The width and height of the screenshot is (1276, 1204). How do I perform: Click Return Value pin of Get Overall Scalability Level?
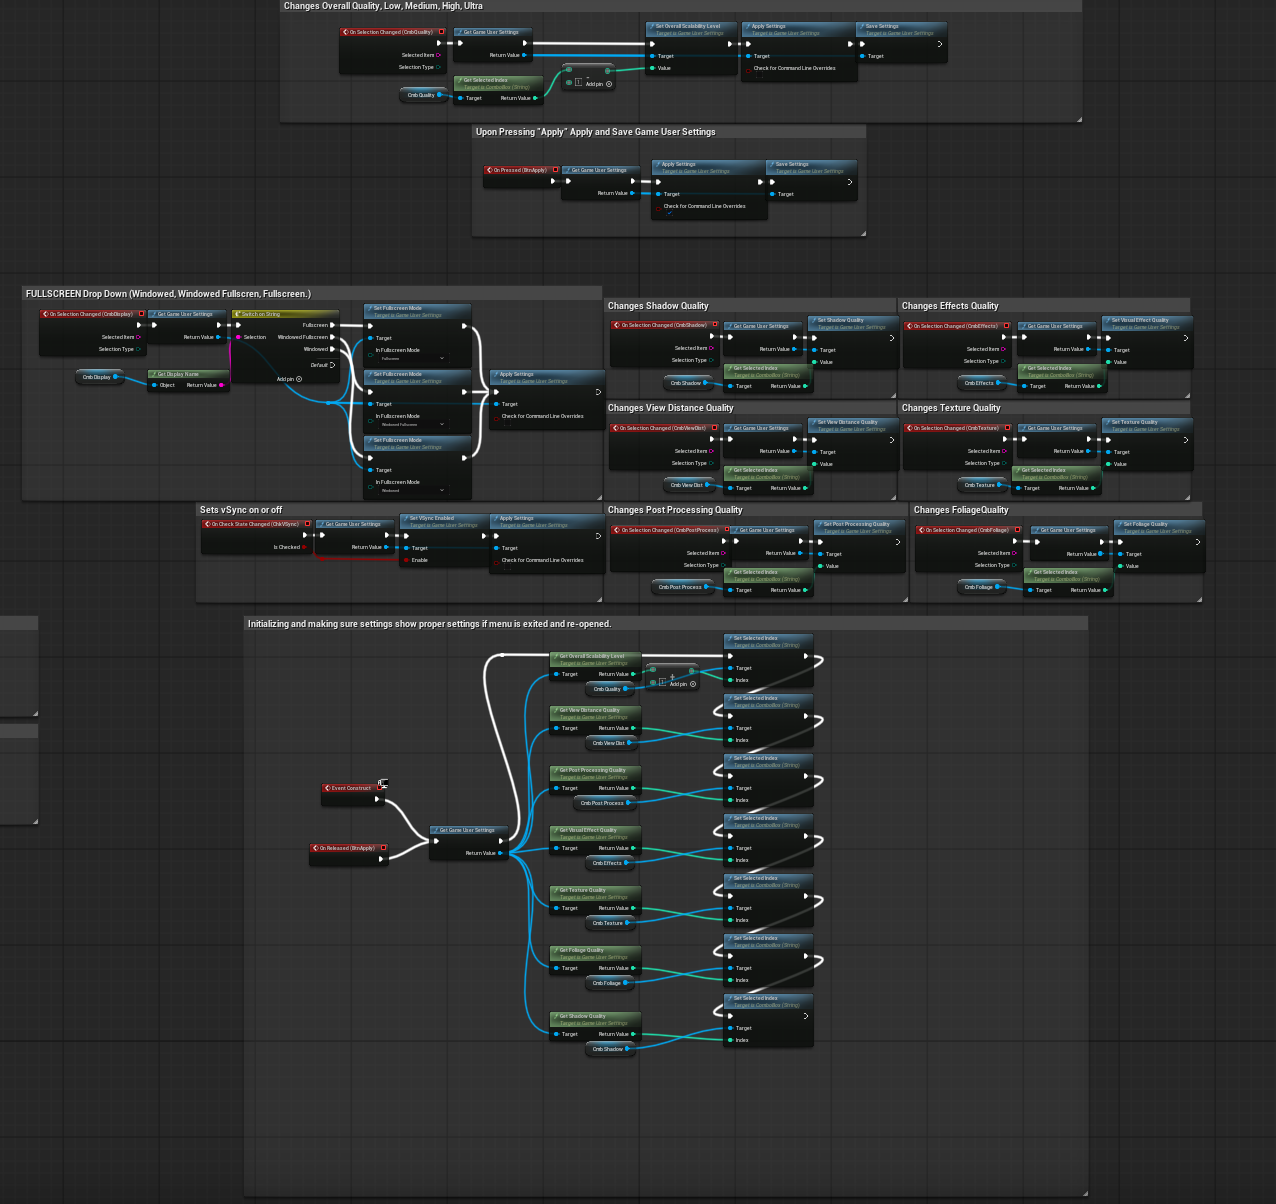(634, 674)
